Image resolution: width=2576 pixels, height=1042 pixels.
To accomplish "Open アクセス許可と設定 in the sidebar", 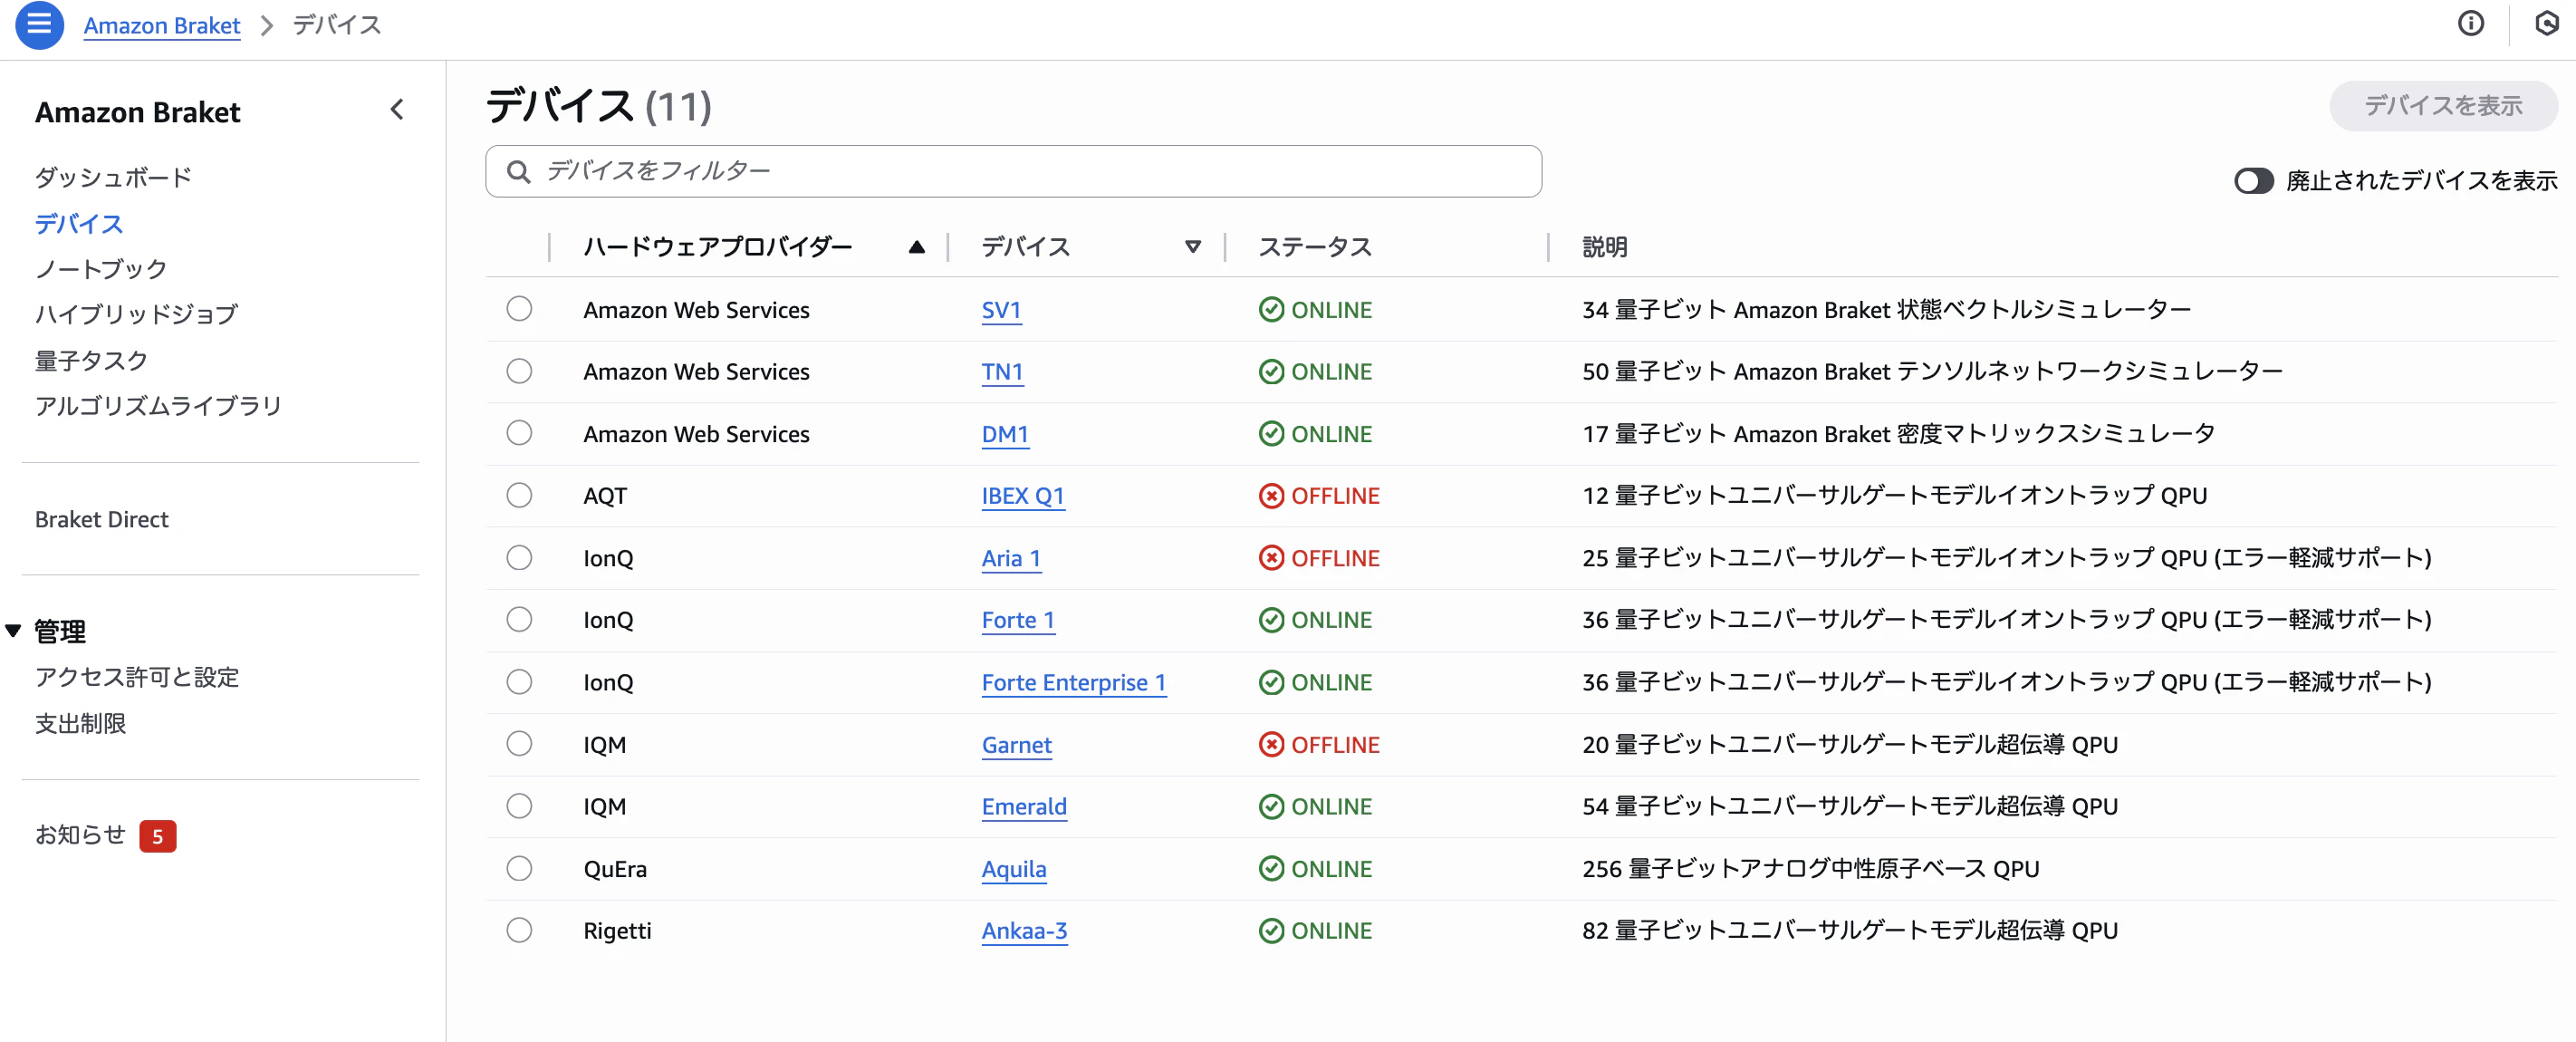I will [137, 678].
